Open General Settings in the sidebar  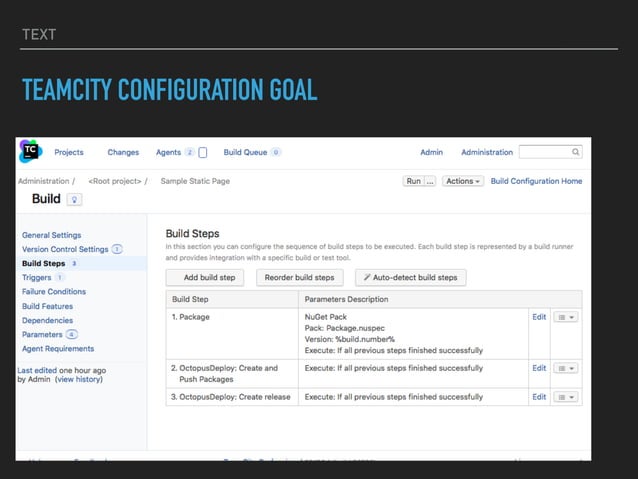pyautogui.click(x=52, y=235)
